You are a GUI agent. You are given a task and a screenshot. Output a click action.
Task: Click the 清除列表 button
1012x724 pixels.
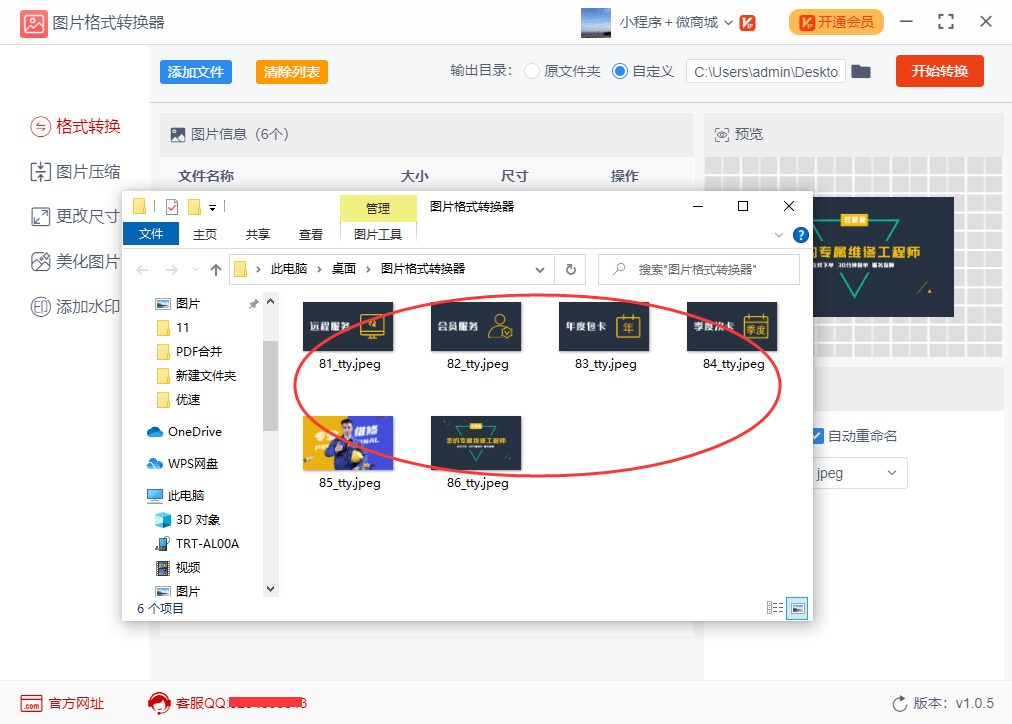pyautogui.click(x=291, y=71)
